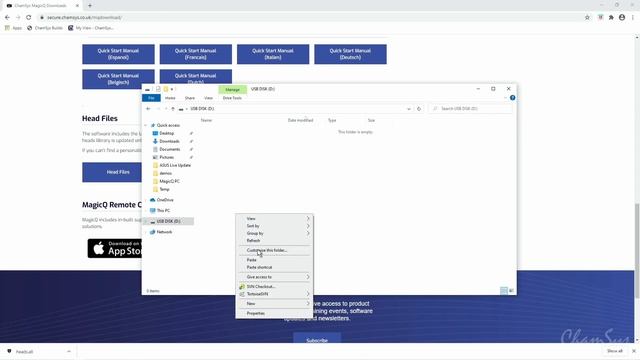
Task: Open the TortoiseSVN submenu
Action: 274,294
